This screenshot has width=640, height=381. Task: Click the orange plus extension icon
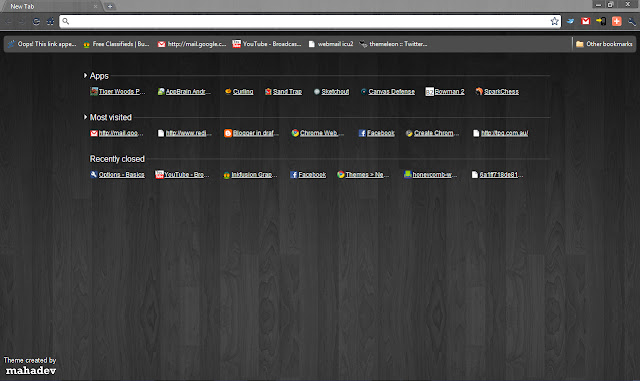point(616,21)
